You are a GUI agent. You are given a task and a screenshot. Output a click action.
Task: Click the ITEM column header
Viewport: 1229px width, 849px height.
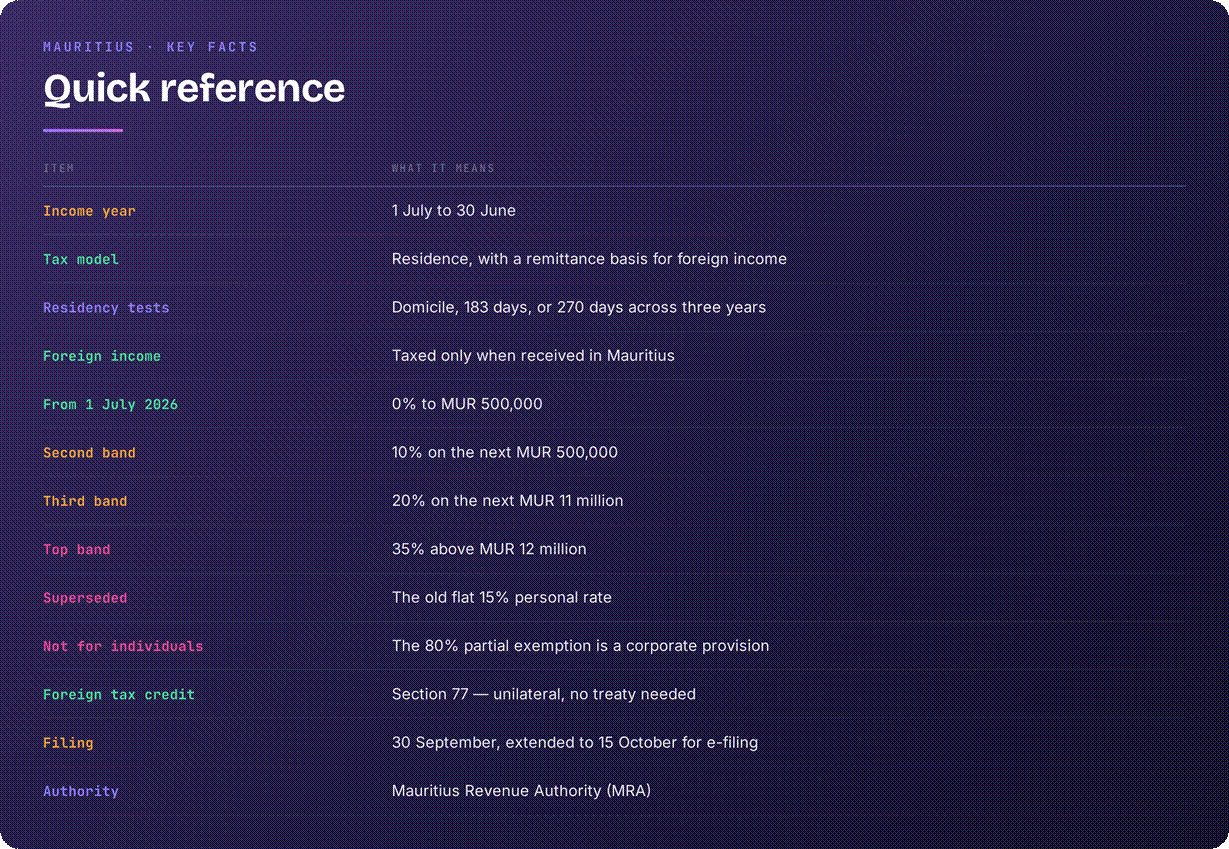(59, 168)
